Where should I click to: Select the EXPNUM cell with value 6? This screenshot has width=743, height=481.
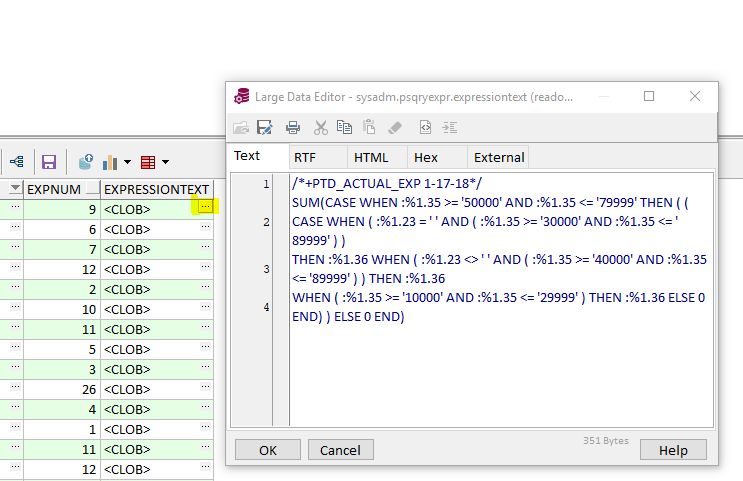coord(62,229)
